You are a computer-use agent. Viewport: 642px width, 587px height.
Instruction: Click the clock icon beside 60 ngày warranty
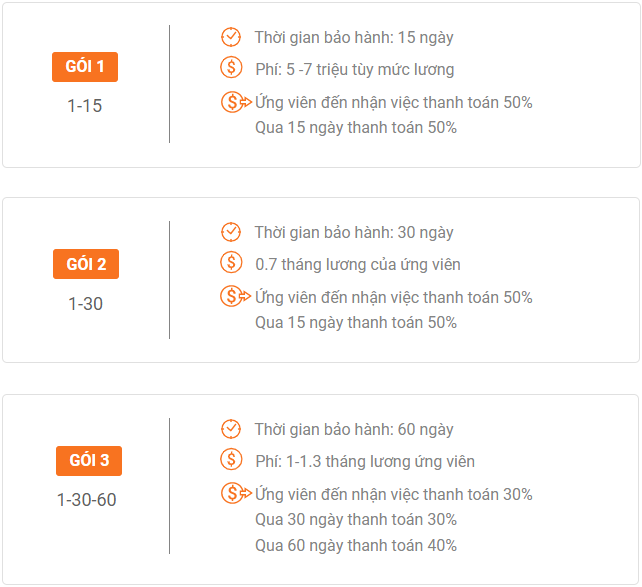click(231, 429)
